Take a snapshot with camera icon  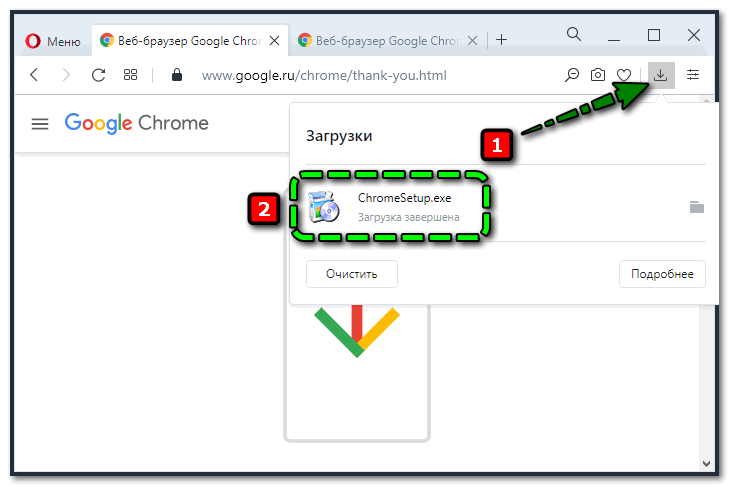598,75
